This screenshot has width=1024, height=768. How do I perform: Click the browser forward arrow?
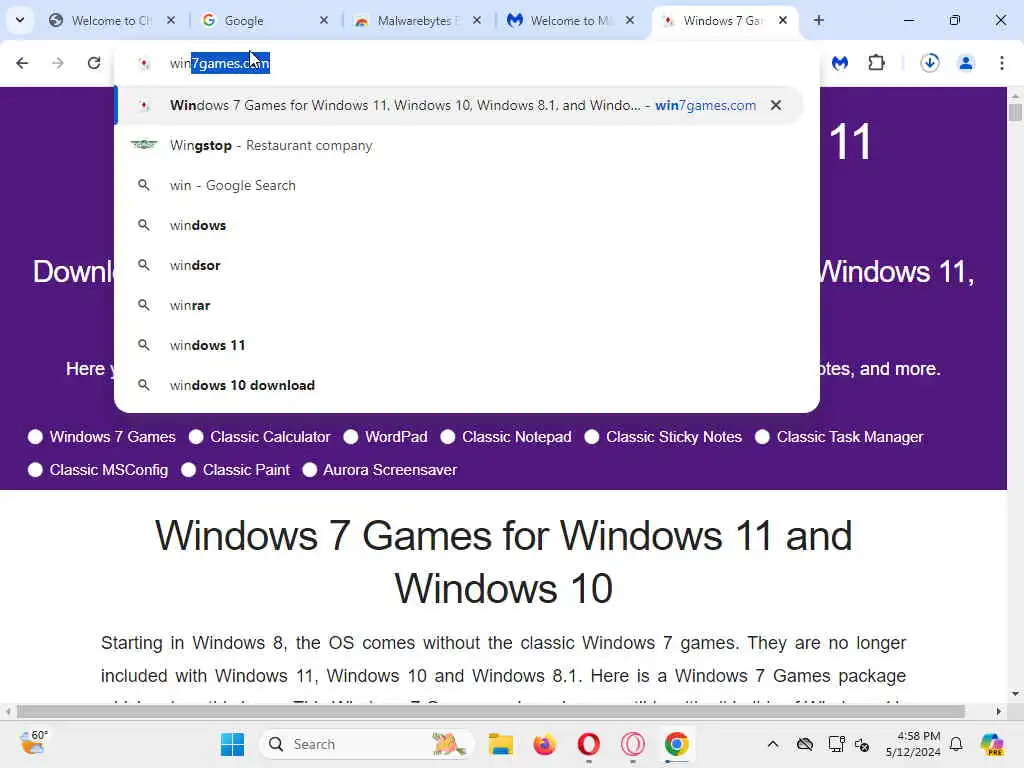[x=57, y=63]
